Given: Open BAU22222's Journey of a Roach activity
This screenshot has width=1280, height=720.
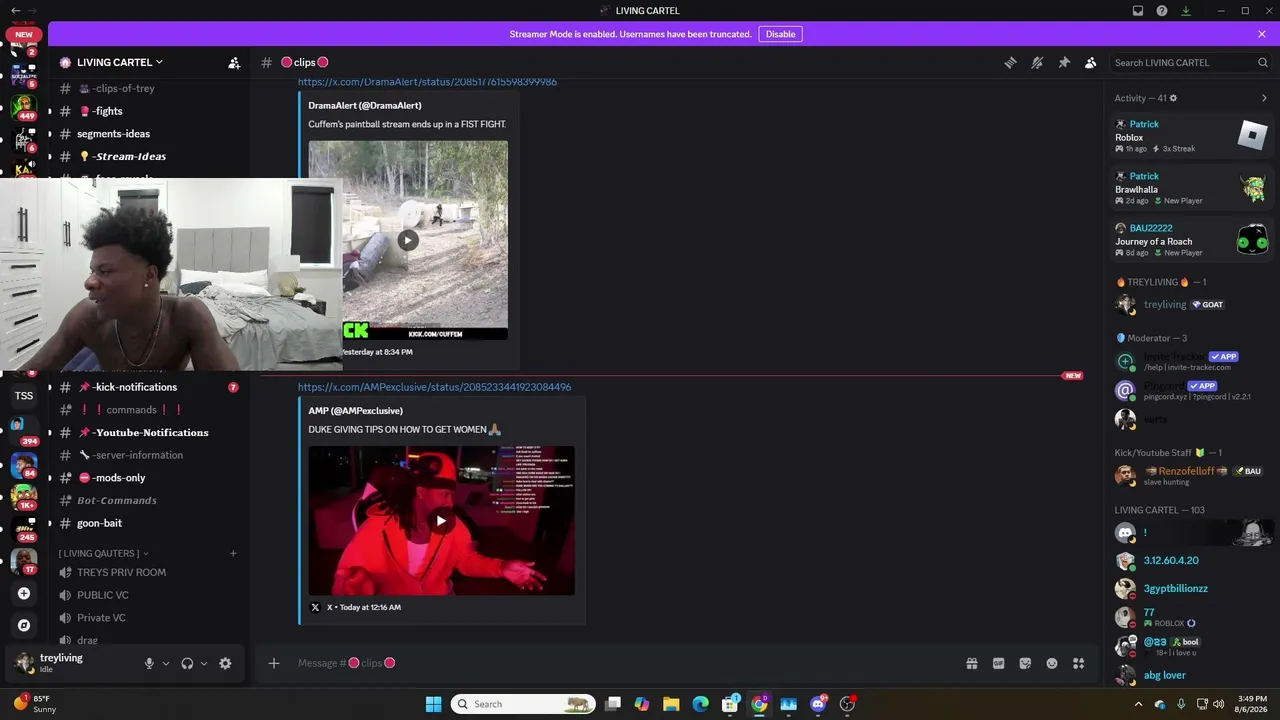Looking at the screenshot, I should pyautogui.click(x=1191, y=240).
